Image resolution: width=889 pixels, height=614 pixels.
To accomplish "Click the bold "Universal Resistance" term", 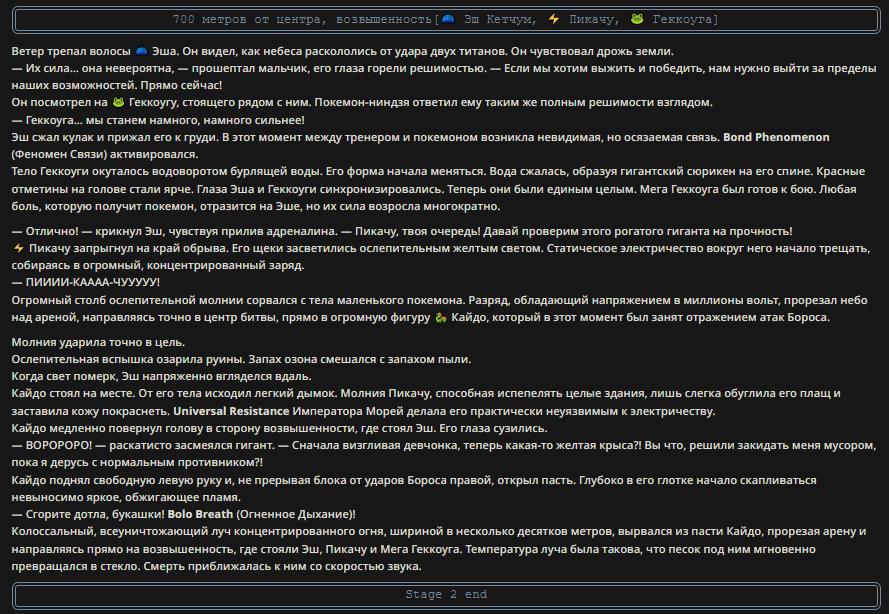I will (231, 411).
